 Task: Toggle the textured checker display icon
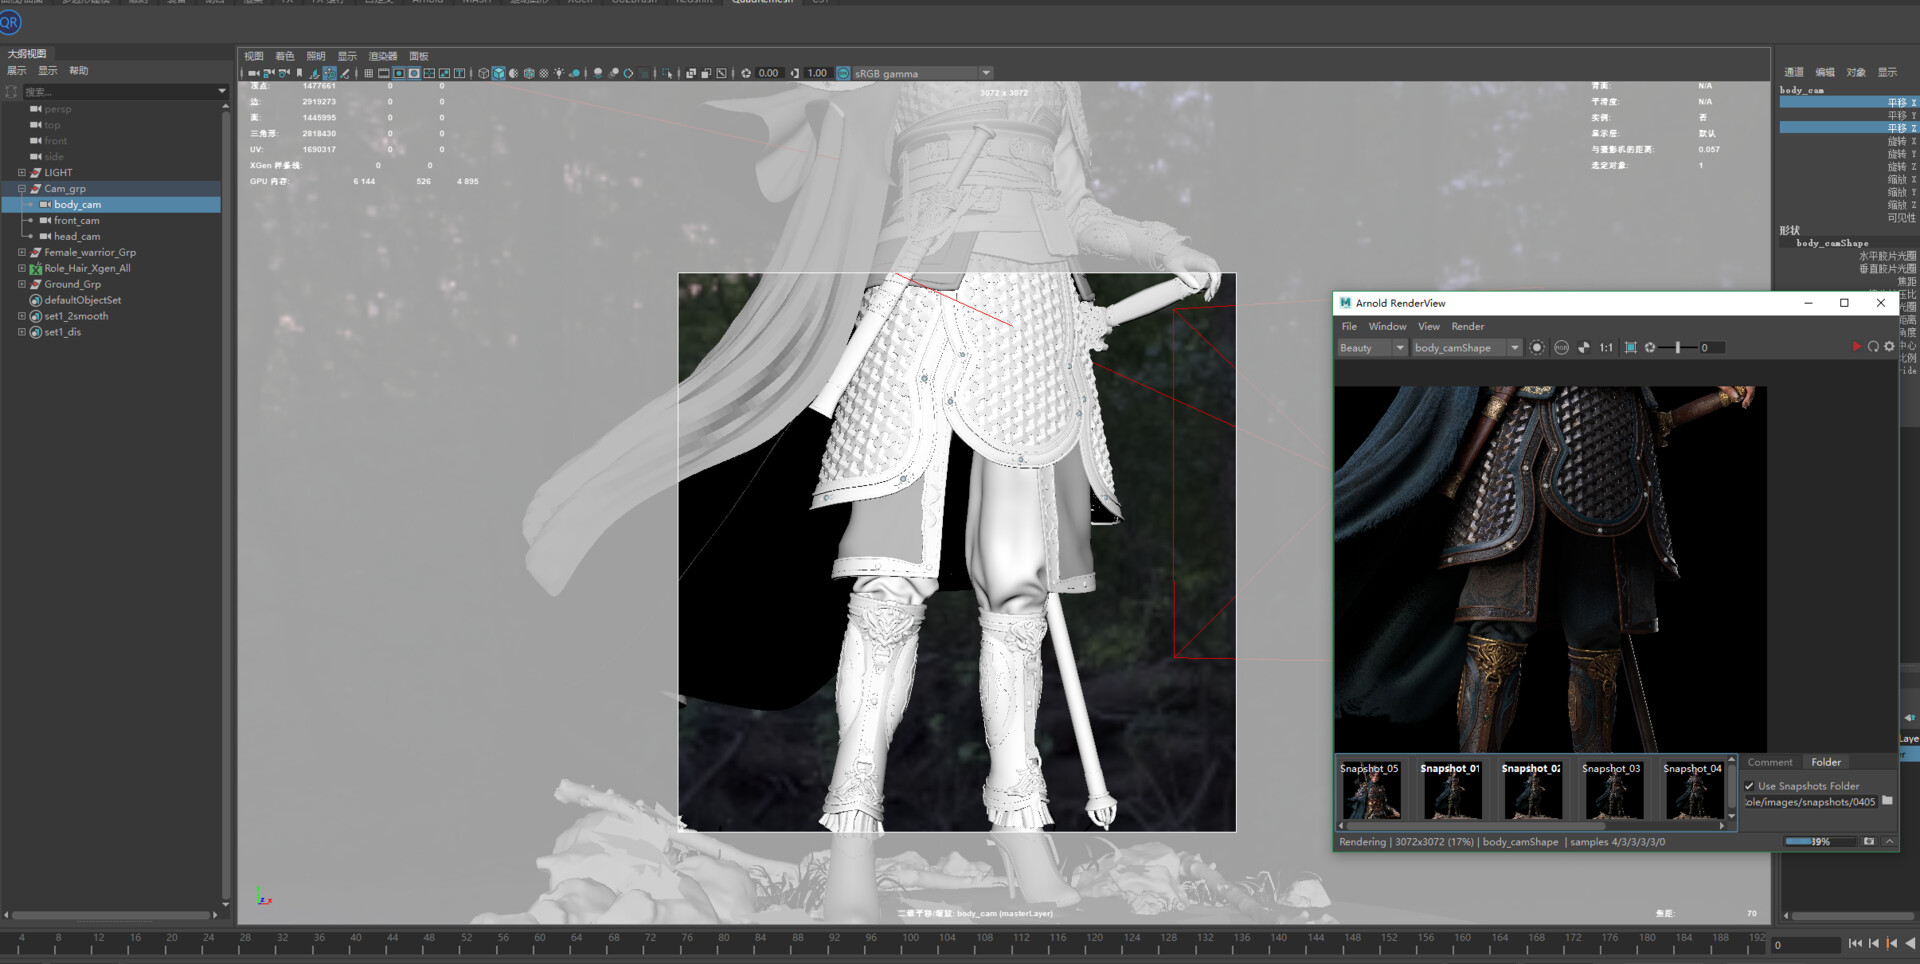point(544,73)
